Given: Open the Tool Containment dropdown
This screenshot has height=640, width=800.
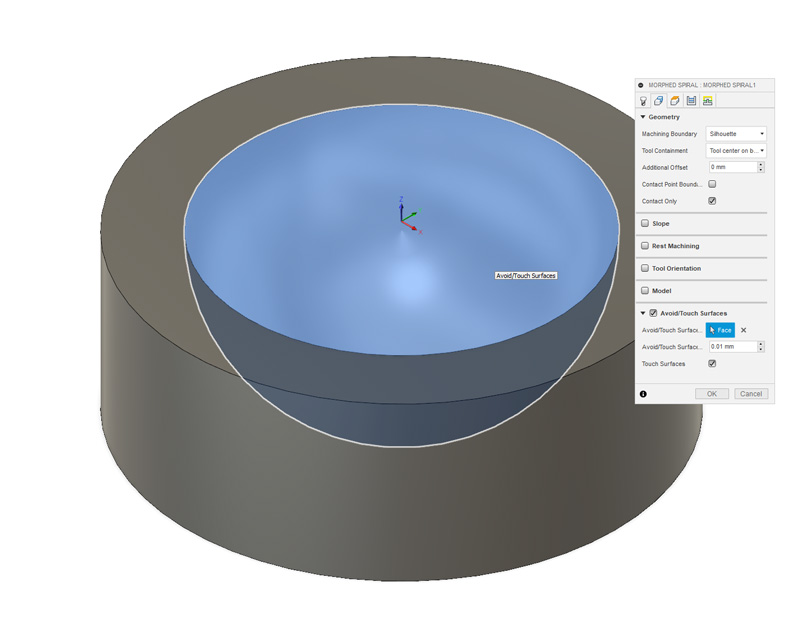Looking at the screenshot, I should [x=736, y=151].
